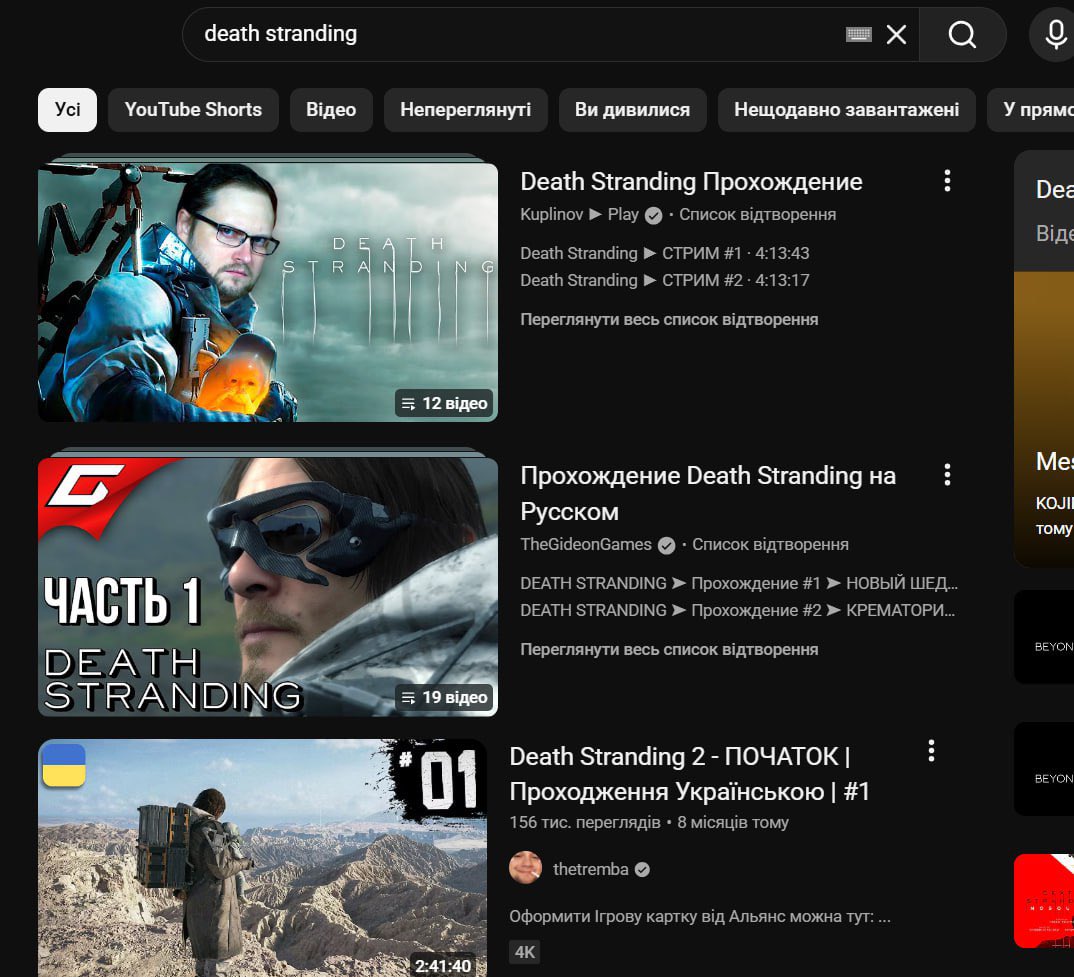Click the verified badge beside TheGideonGames
This screenshot has width=1074, height=977.
666,545
